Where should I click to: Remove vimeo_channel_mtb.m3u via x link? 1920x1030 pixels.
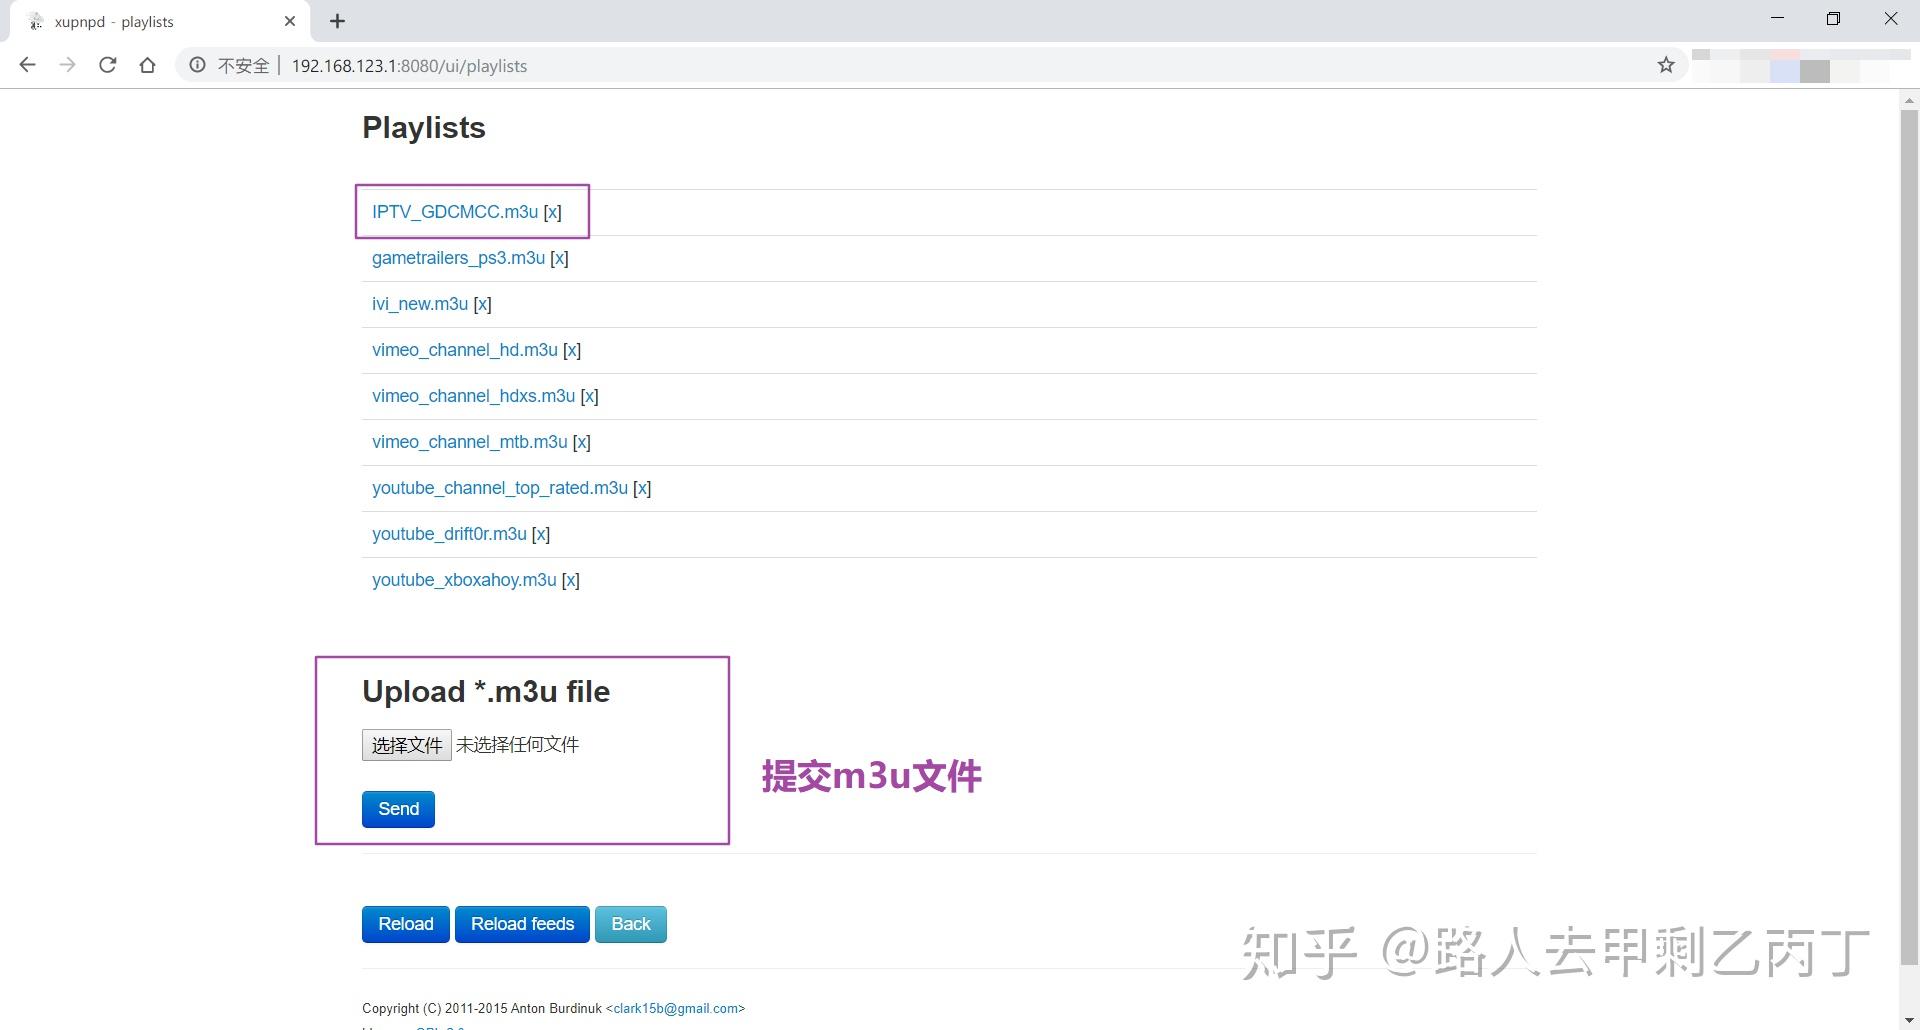pos(582,442)
